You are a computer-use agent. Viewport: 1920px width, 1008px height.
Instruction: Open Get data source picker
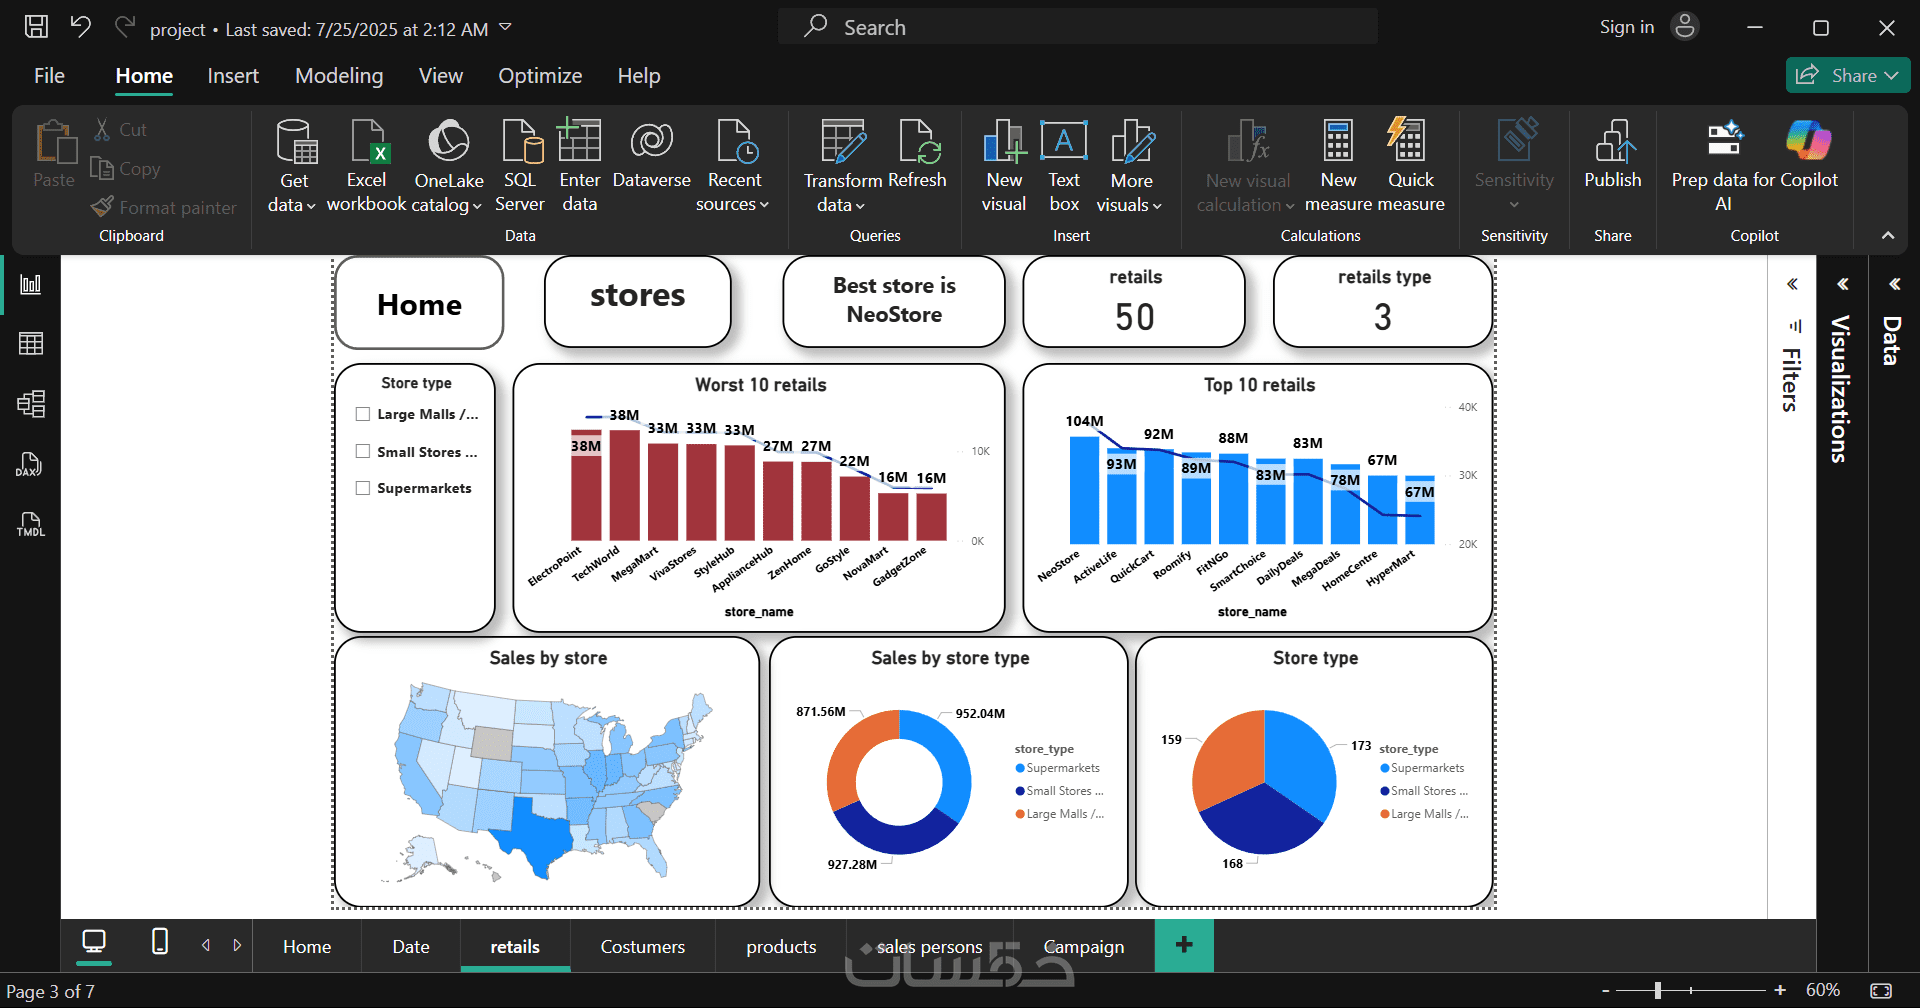(294, 166)
